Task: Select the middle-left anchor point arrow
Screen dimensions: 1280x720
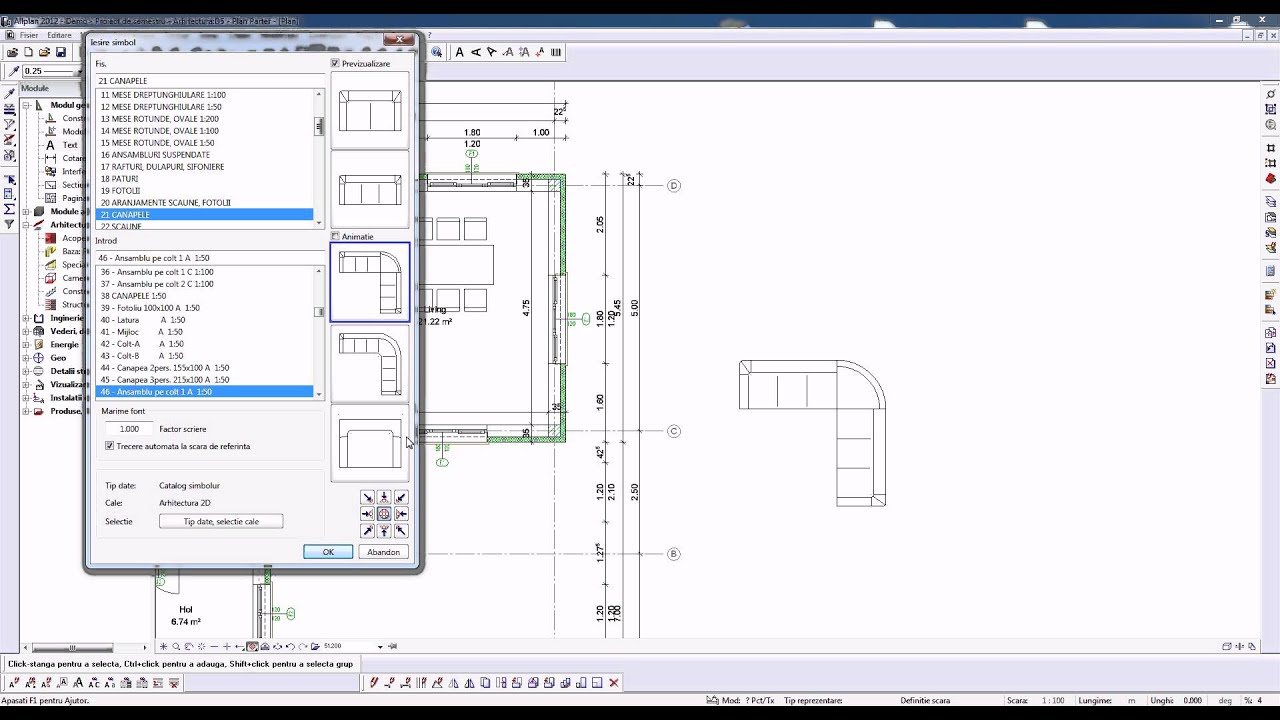Action: (x=367, y=514)
